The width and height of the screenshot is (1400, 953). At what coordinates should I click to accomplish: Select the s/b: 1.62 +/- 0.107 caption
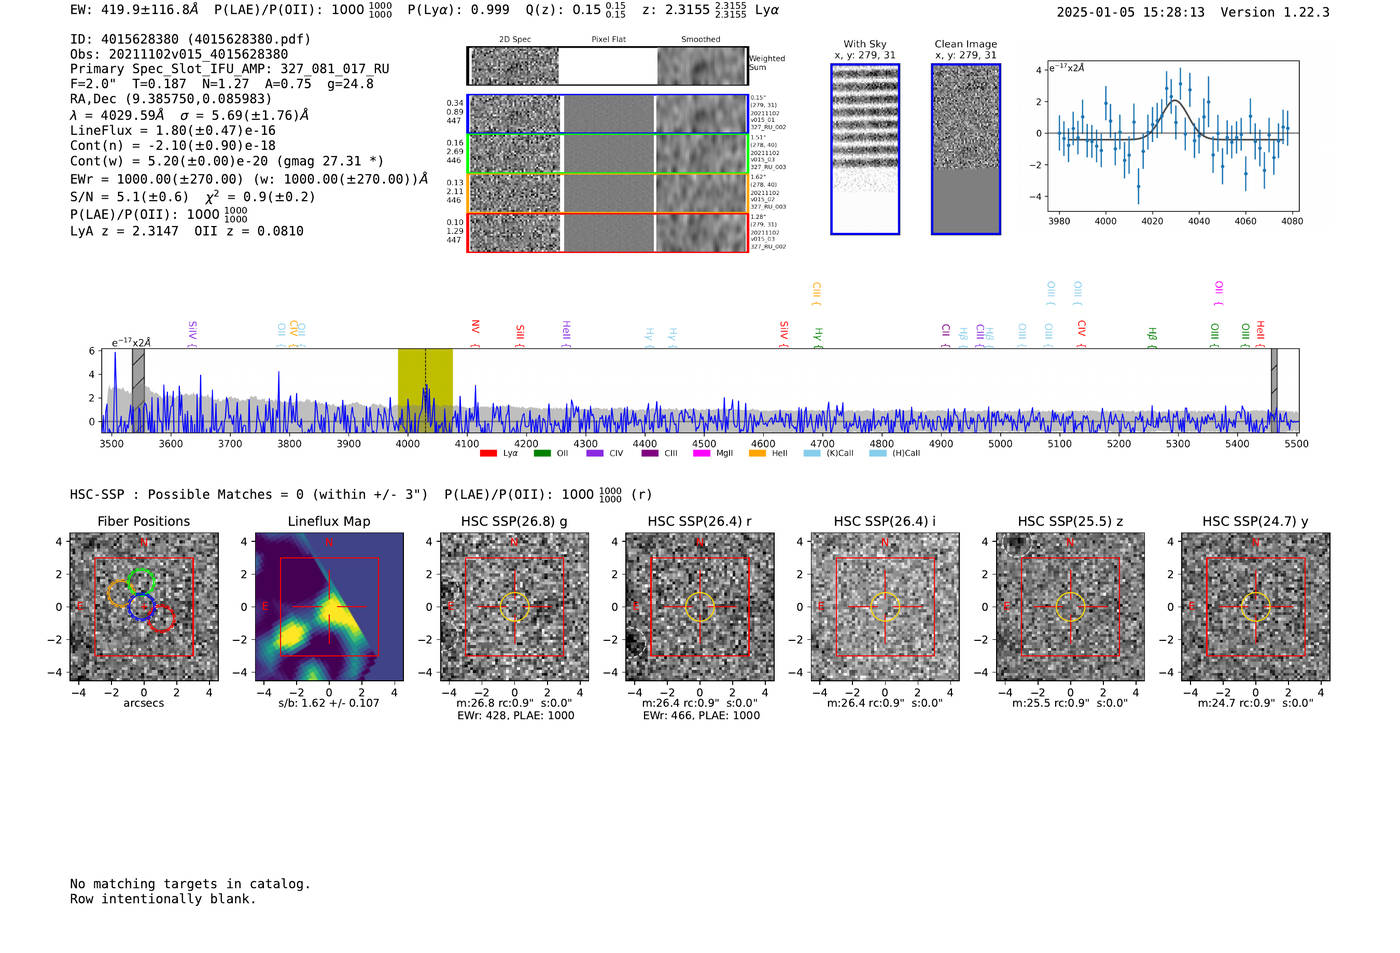click(329, 703)
